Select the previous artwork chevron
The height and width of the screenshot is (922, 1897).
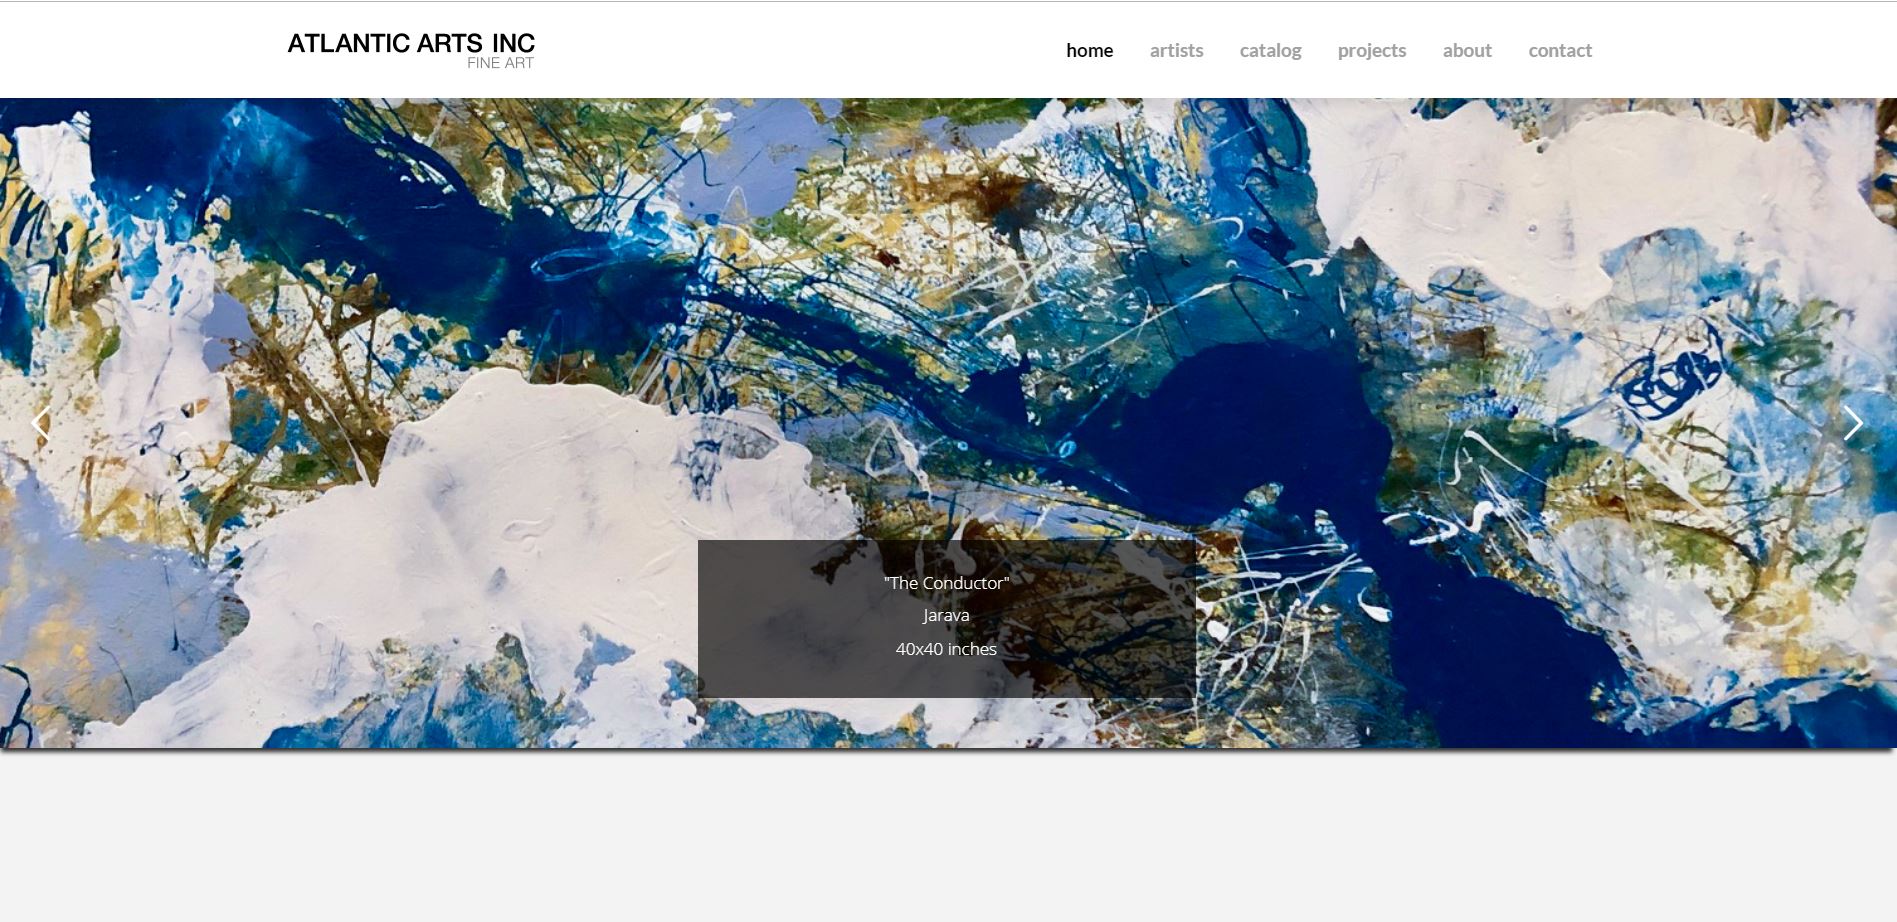42,424
